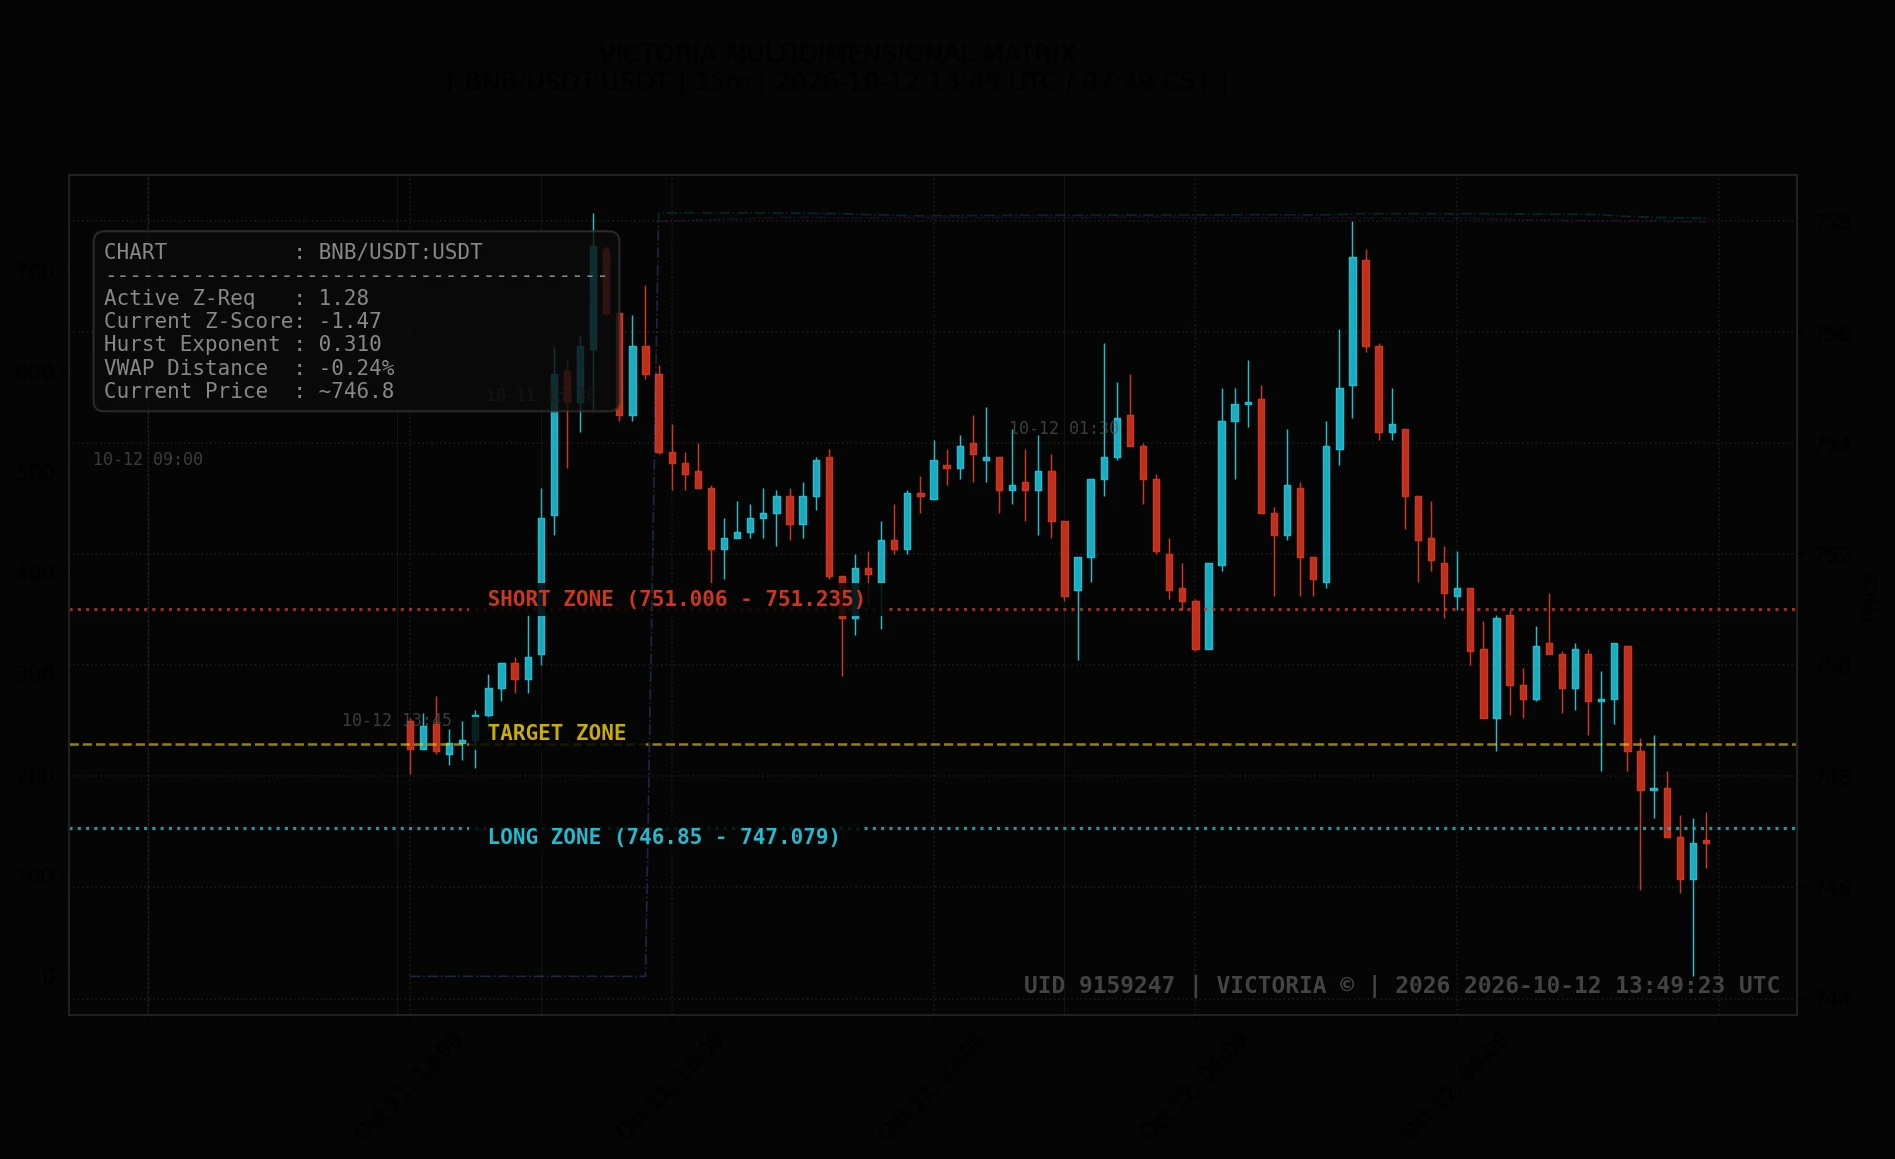Pick the 'Hurst Exponent : 0.310' row
1895x1159 pixels.
pos(243,344)
